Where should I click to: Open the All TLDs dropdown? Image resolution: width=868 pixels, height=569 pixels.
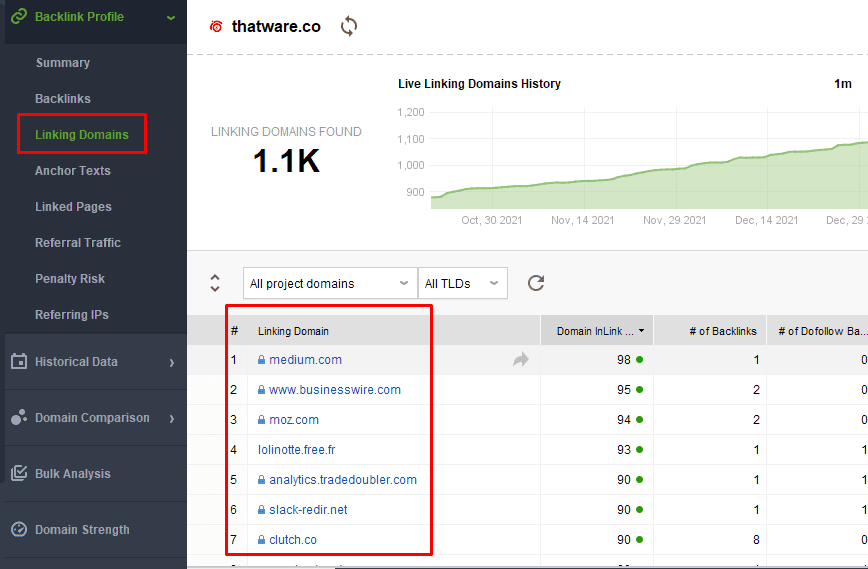pos(463,283)
